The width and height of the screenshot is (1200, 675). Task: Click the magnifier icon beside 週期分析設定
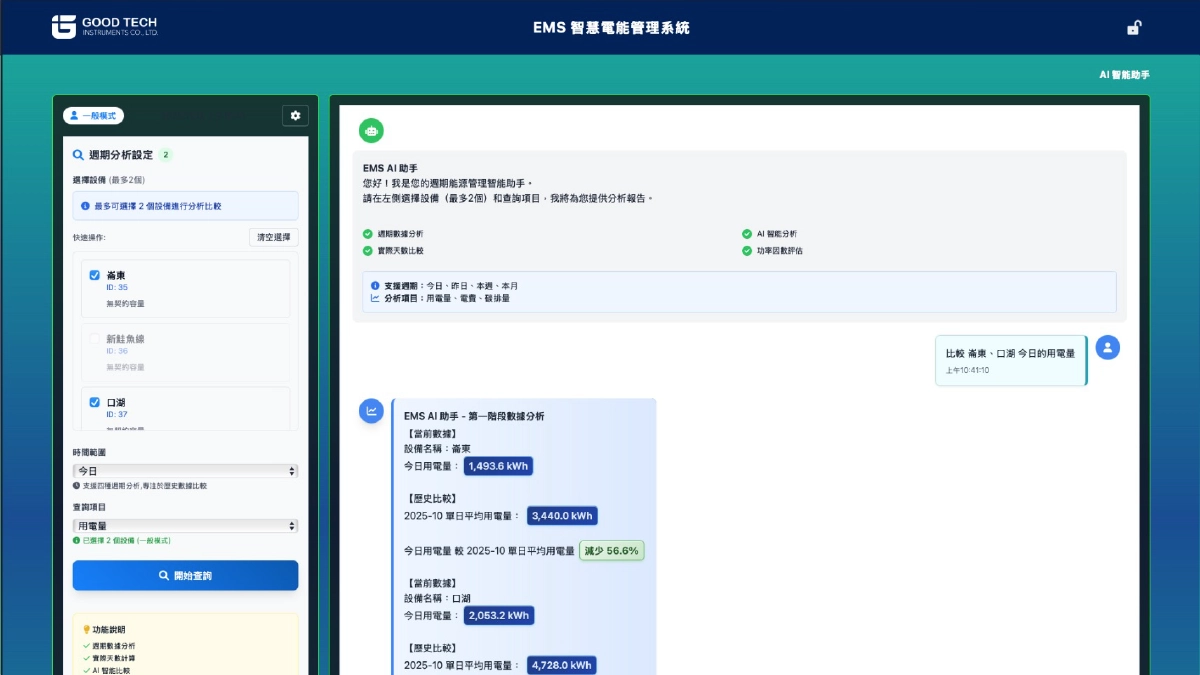pos(78,155)
